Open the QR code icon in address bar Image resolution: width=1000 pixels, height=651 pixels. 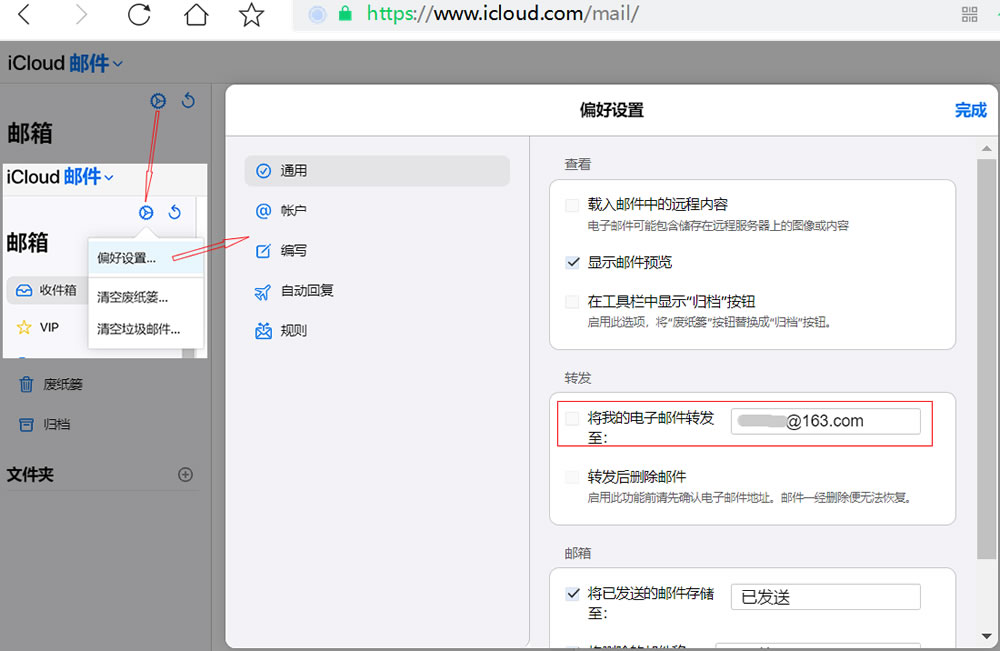click(969, 14)
